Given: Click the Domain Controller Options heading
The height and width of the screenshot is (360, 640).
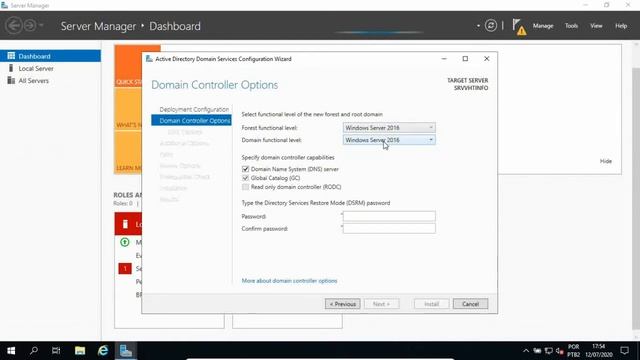Looking at the screenshot, I should [x=215, y=85].
